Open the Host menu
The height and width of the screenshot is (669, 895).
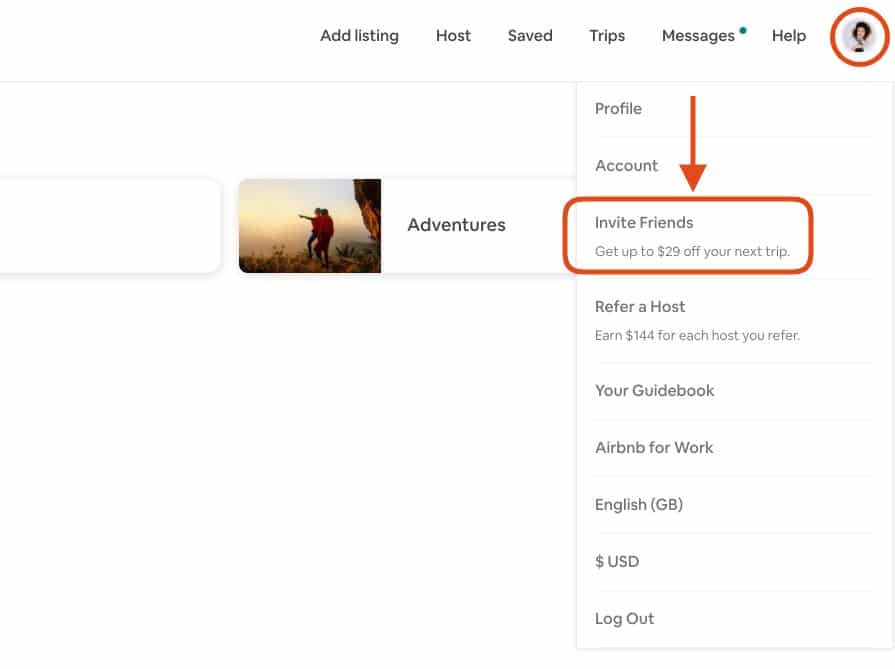click(x=453, y=36)
